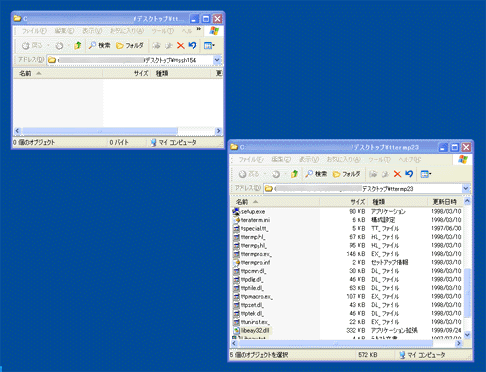Open ヘルプ(H) menu in ttermp23 window

[x=410, y=159]
